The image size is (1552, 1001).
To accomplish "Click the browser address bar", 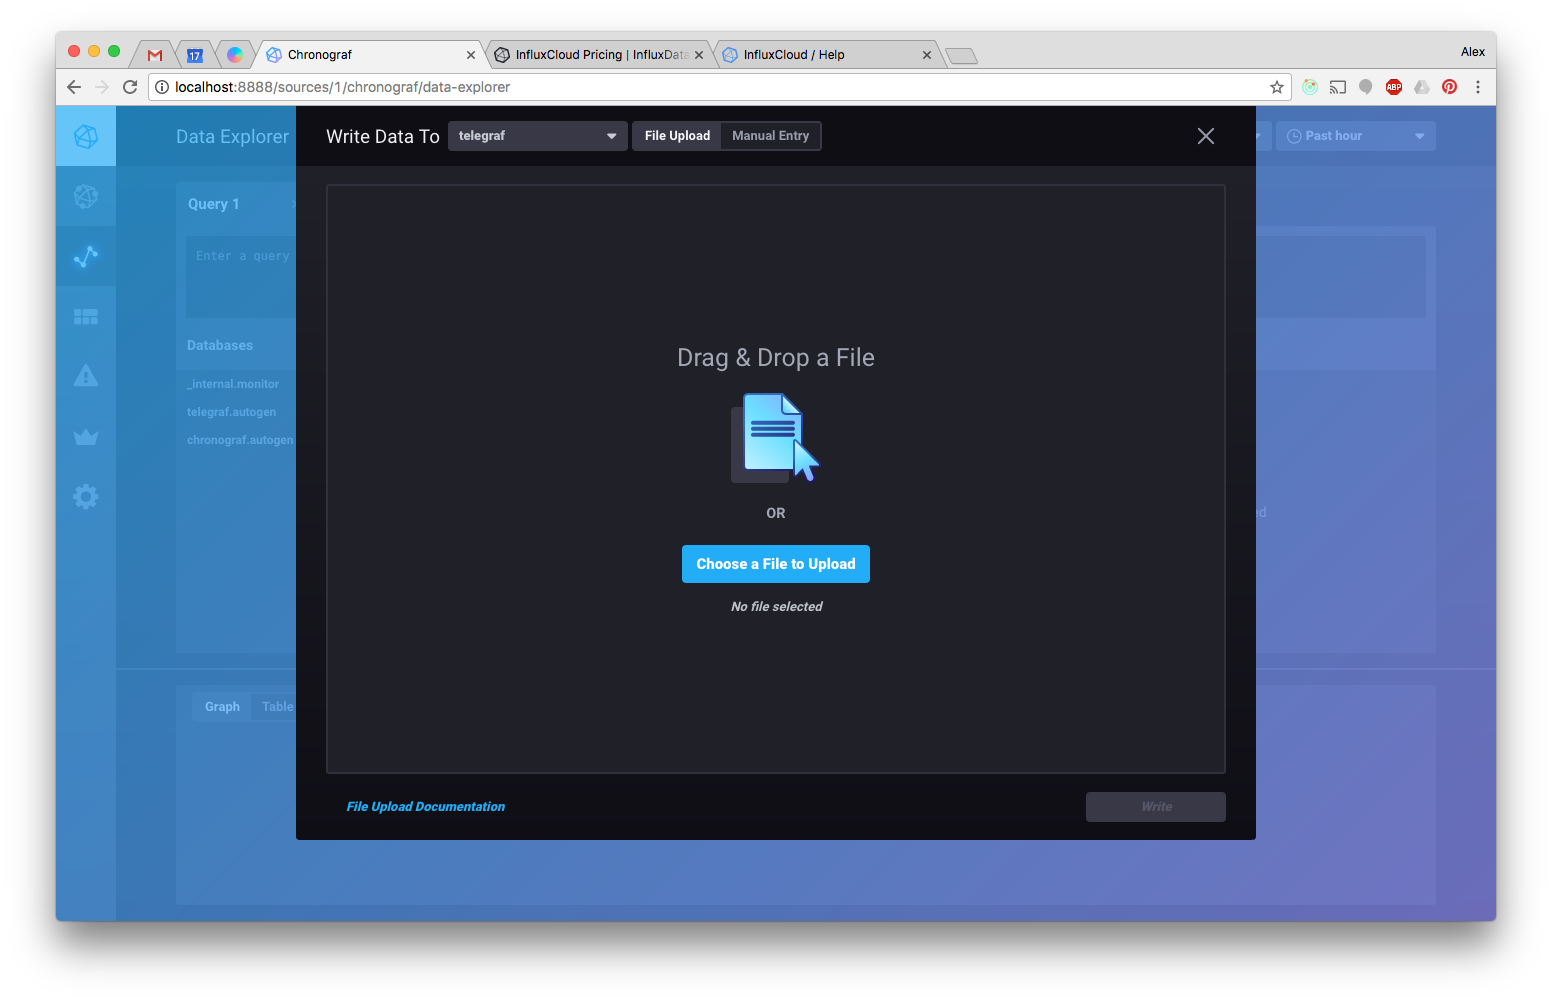I will click(720, 87).
